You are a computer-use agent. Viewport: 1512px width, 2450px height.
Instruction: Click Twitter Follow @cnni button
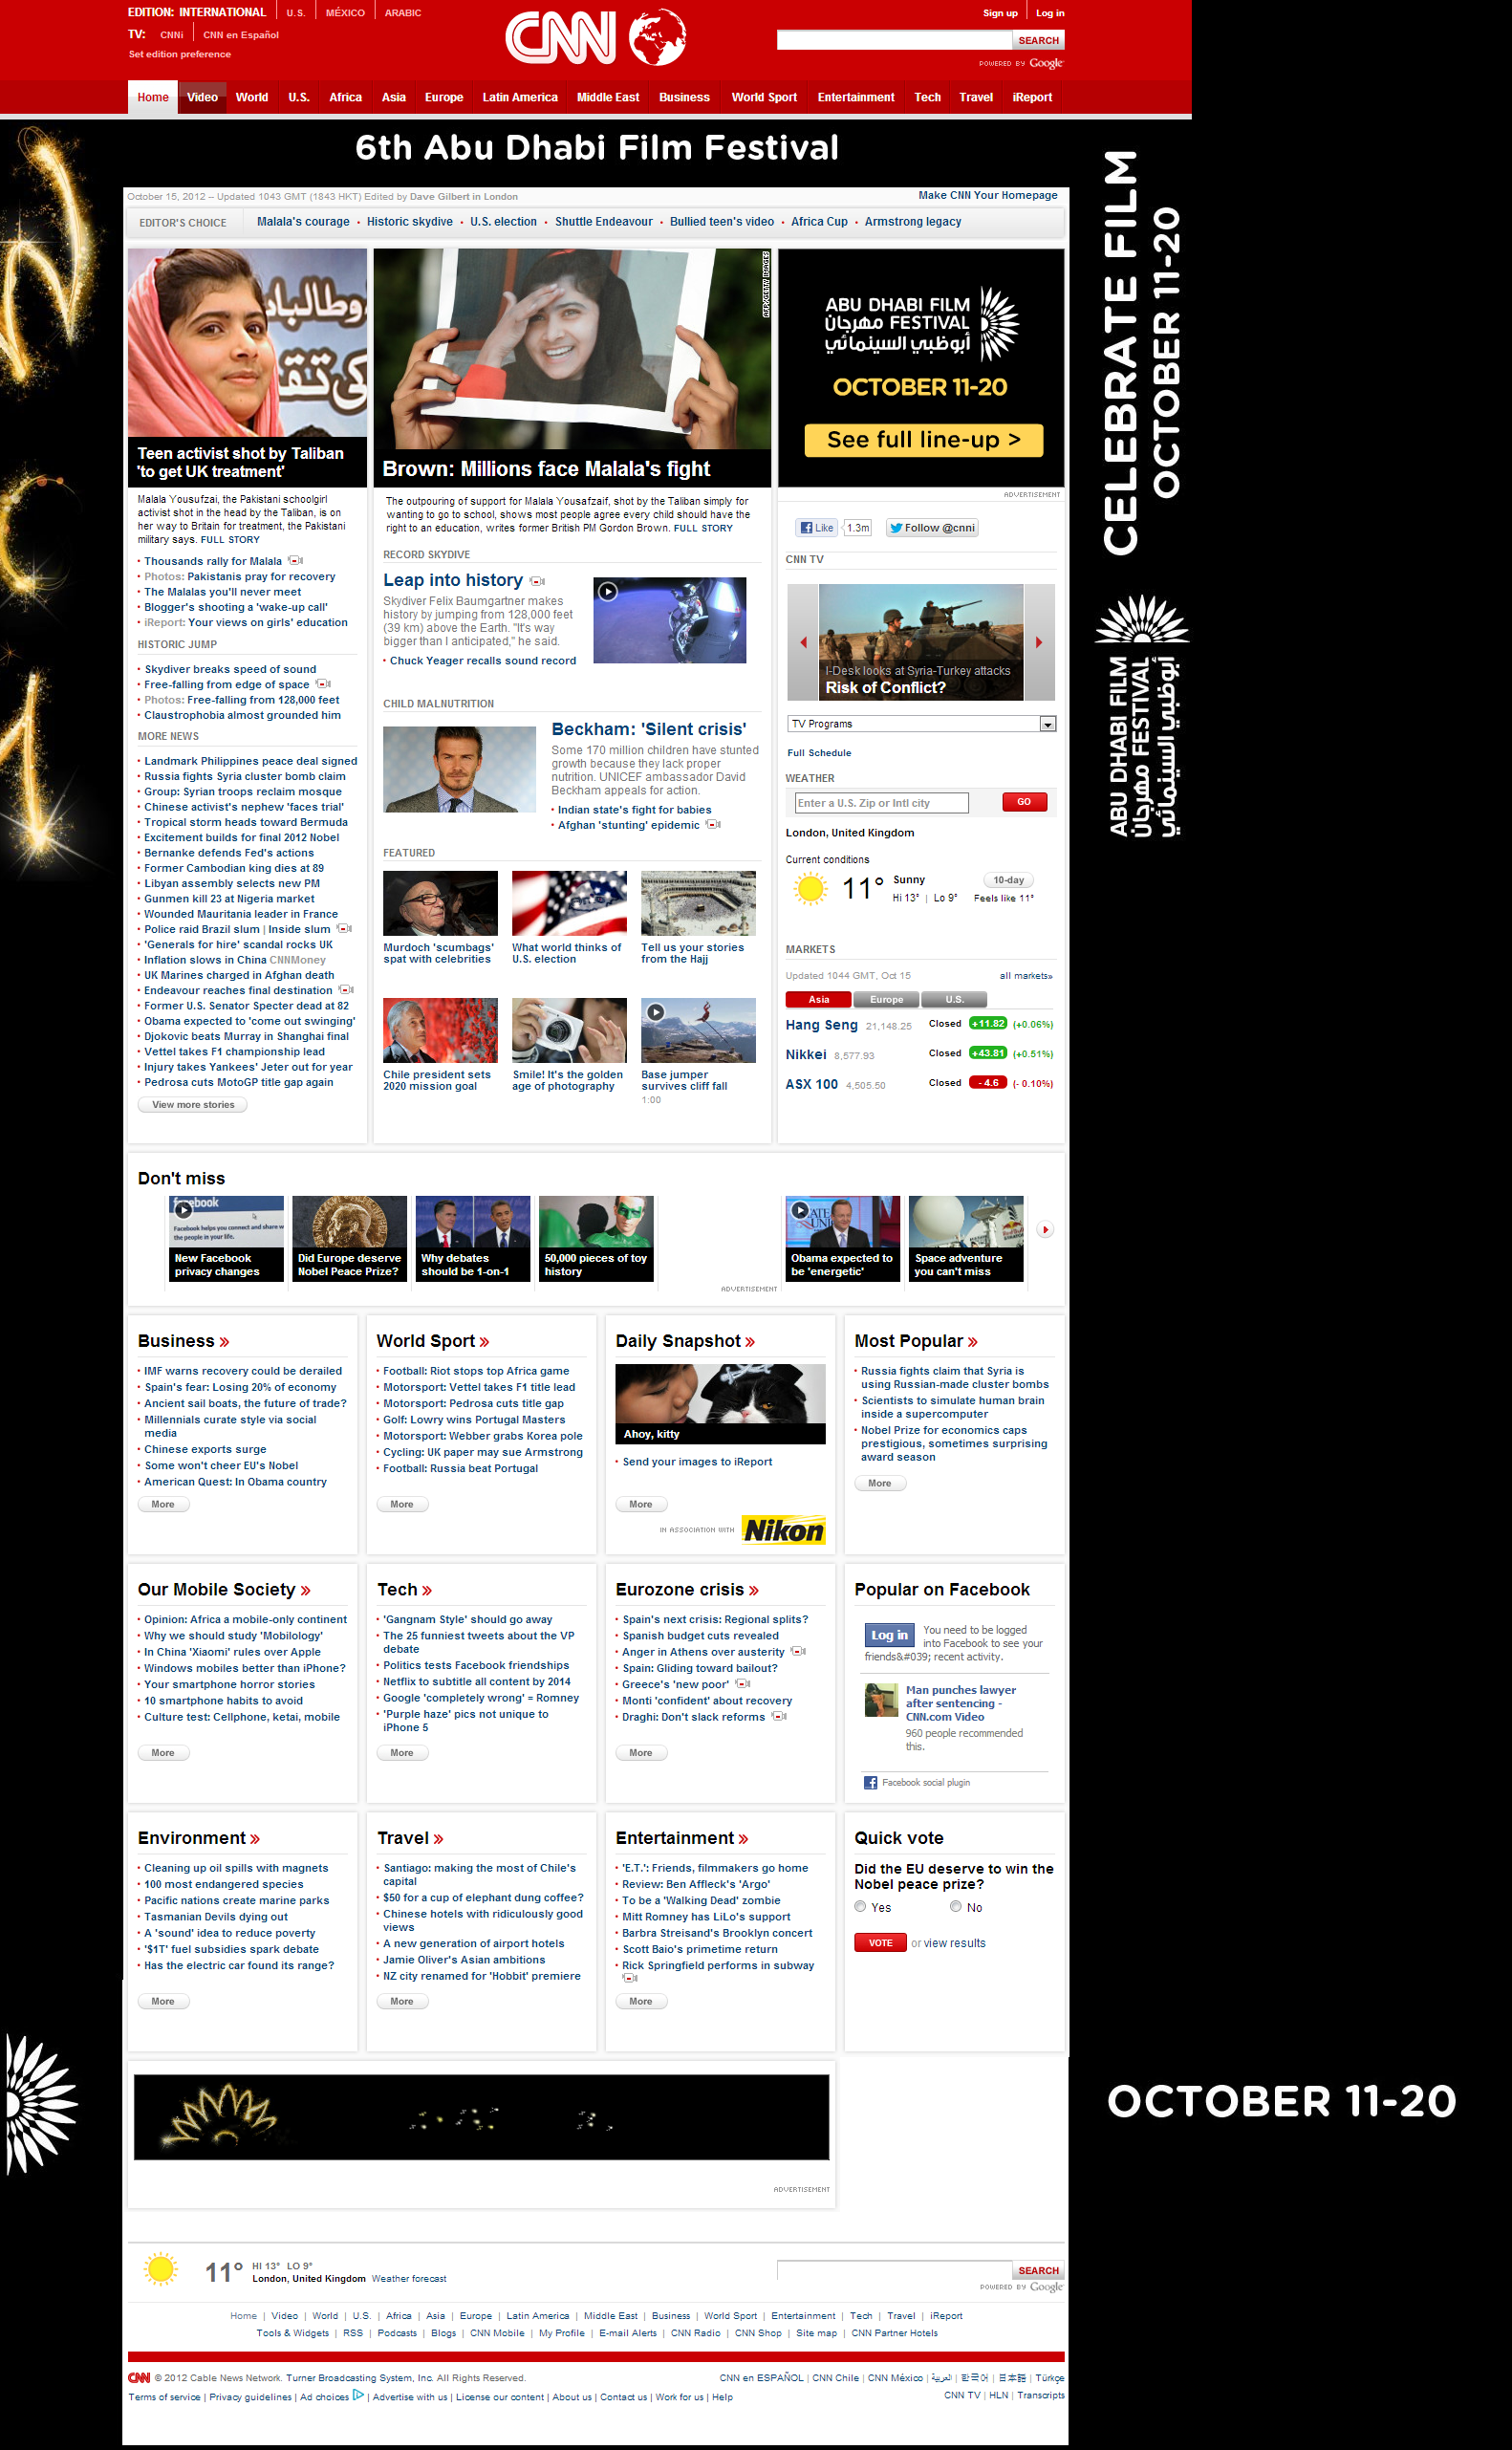coord(932,528)
